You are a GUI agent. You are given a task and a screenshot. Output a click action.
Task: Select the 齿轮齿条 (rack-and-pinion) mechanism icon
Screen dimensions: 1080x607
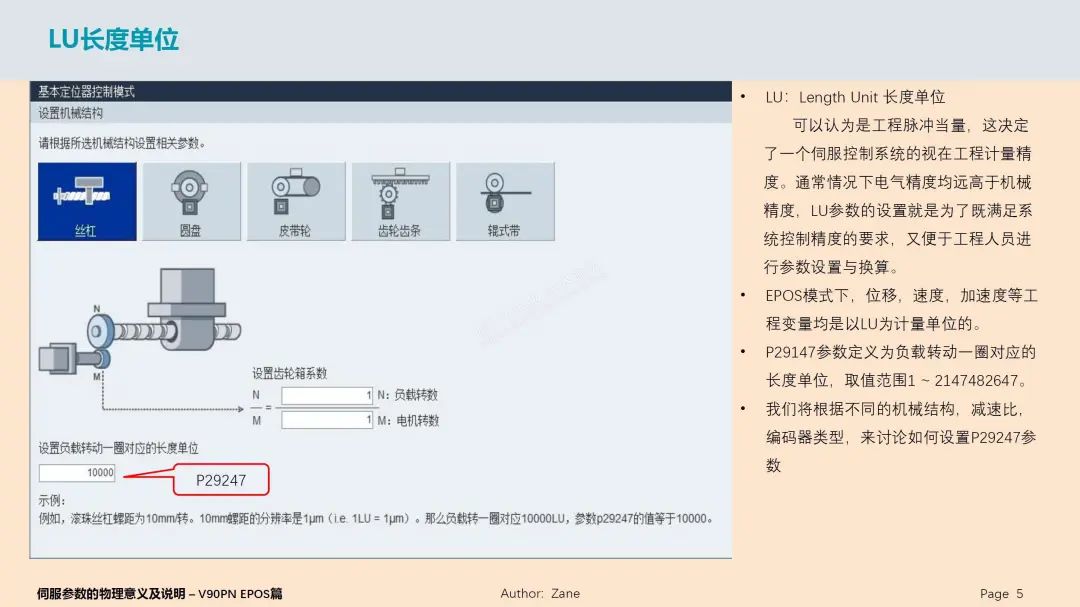(x=401, y=200)
